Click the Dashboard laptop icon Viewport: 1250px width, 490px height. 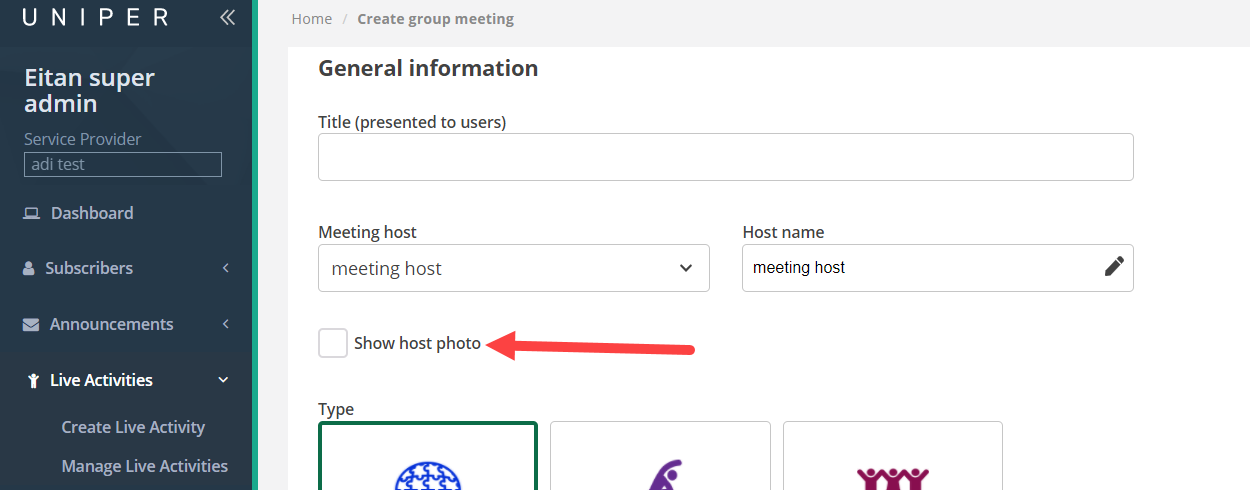tap(32, 213)
